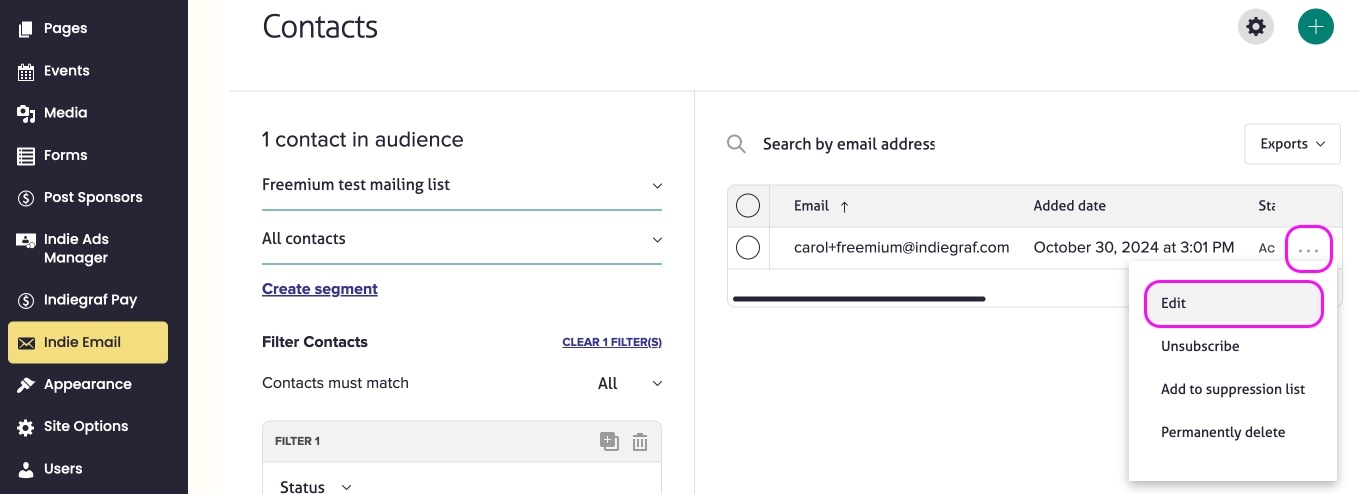1359x494 pixels.
Task: Go to Events in the sidebar
Action: pyautogui.click(x=66, y=71)
